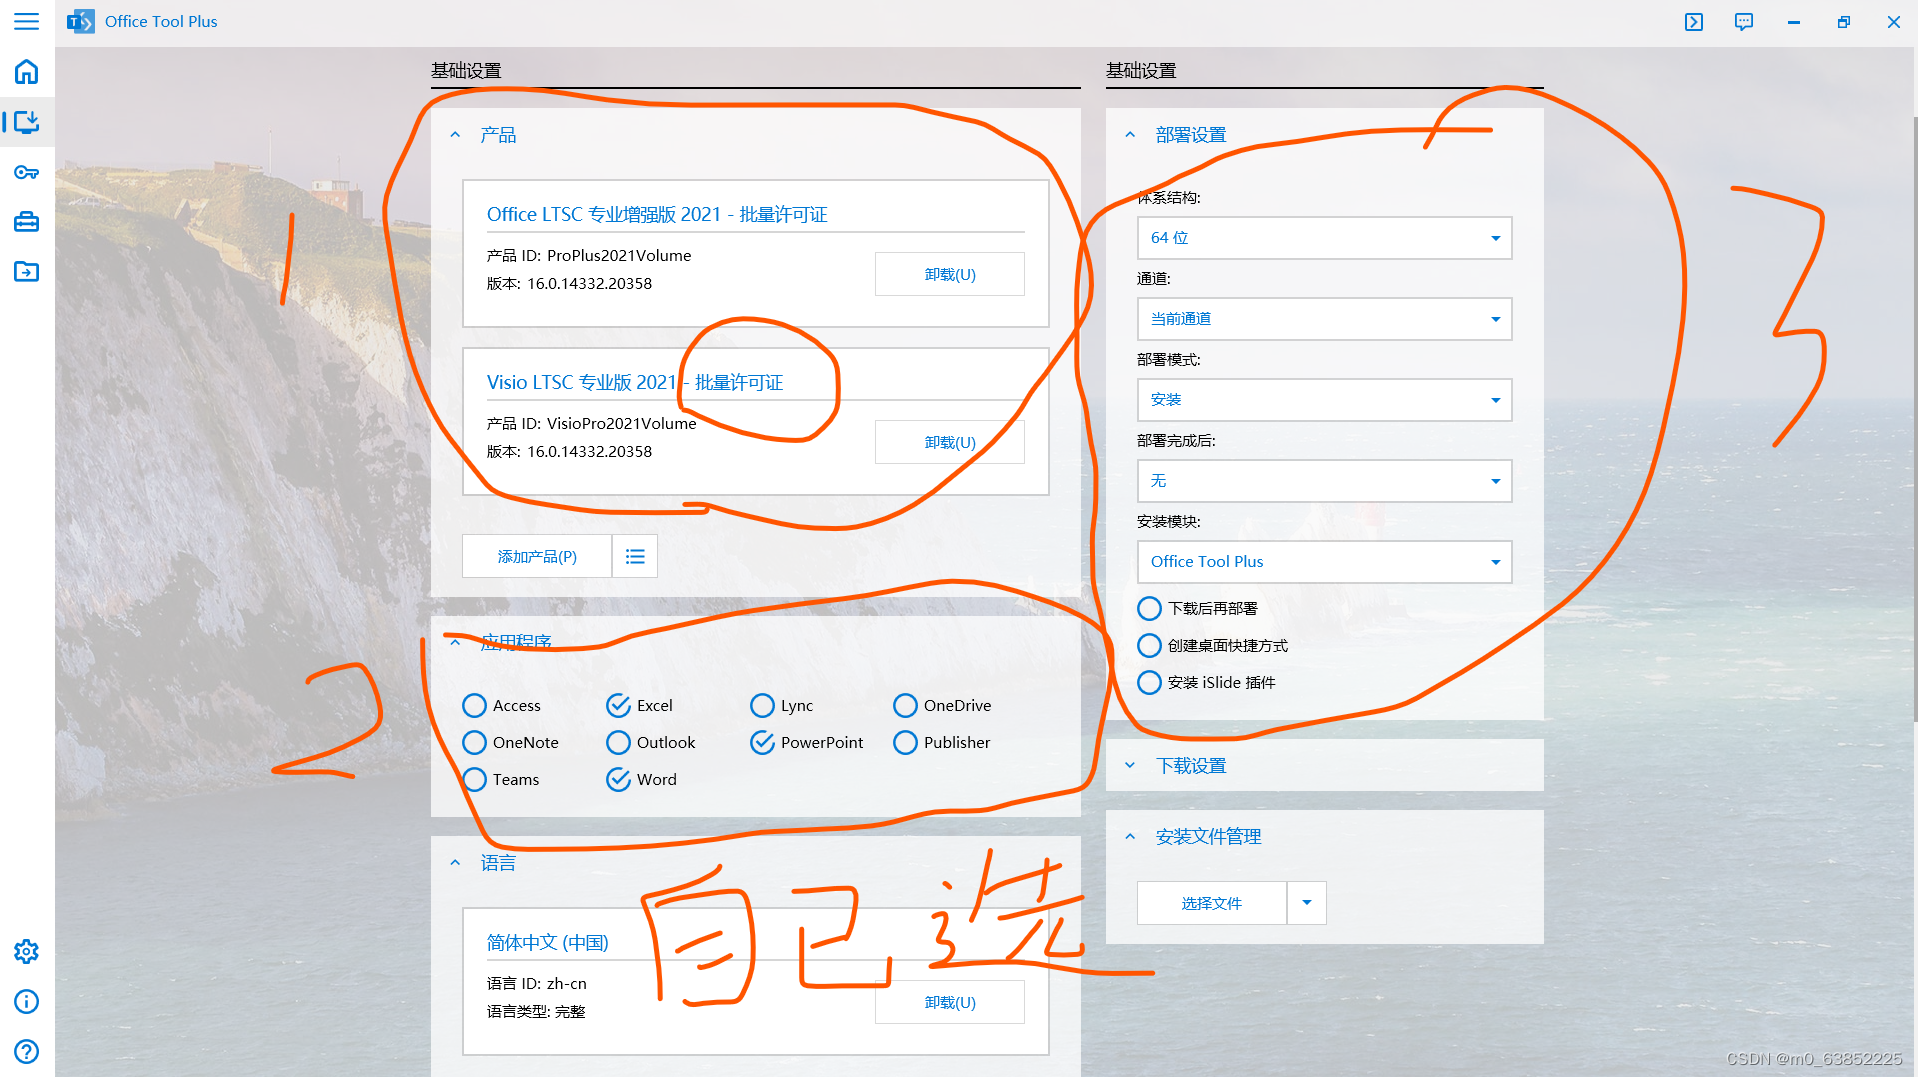This screenshot has width=1918, height=1077.
Task: Open the Deploy page sidebar icon
Action: point(27,122)
